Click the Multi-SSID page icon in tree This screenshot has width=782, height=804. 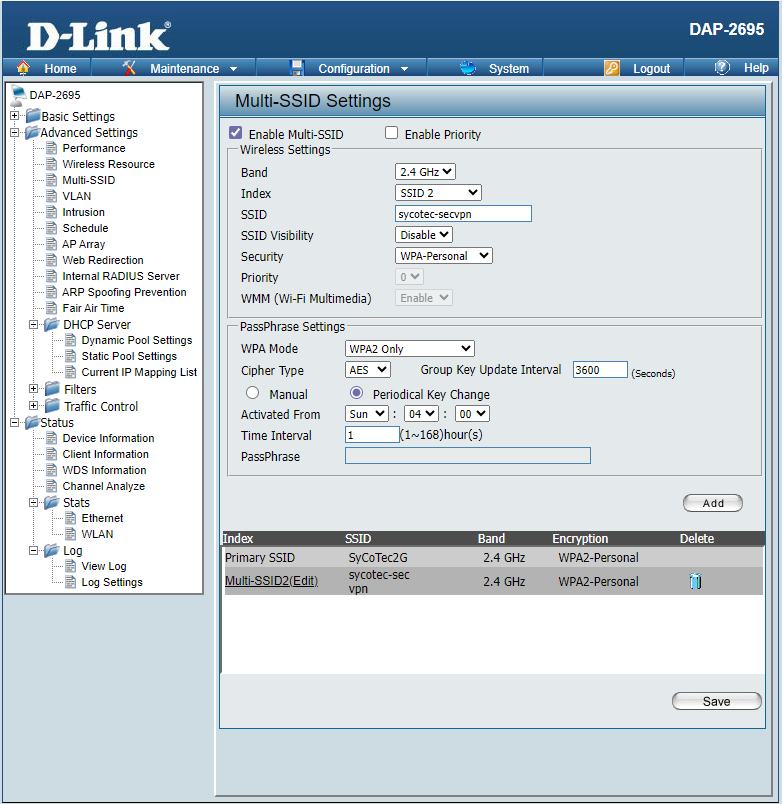tap(52, 180)
